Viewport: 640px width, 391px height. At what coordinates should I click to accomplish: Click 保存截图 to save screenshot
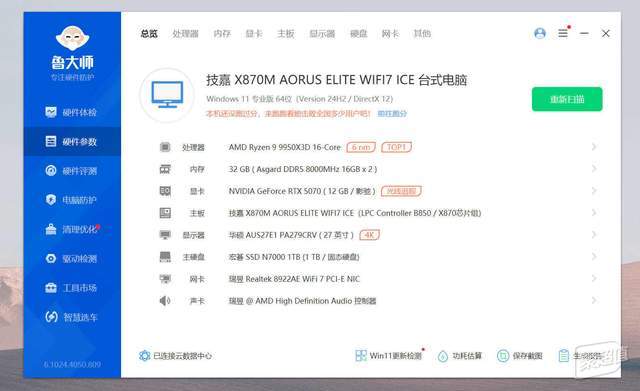click(x=520, y=356)
